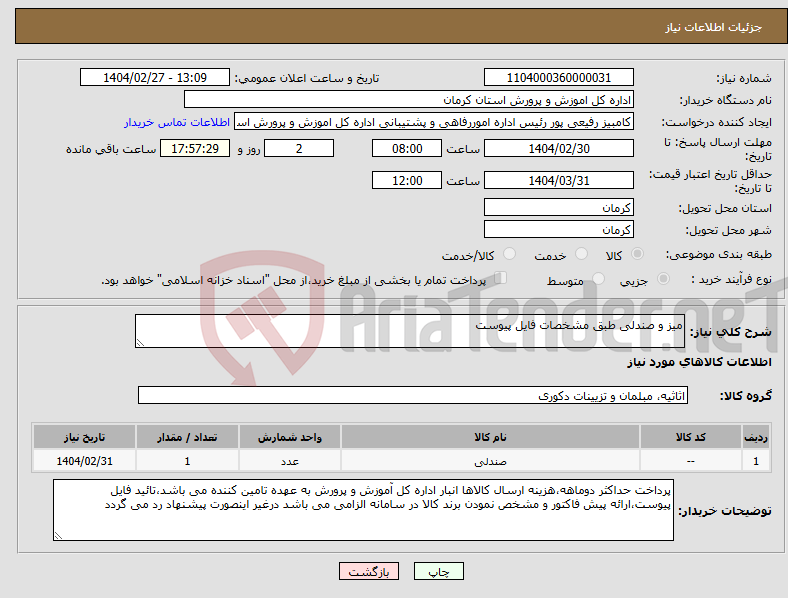Screen dimensions: 788x598
Task: Click the شماره نیاز number field
Action: (x=558, y=77)
